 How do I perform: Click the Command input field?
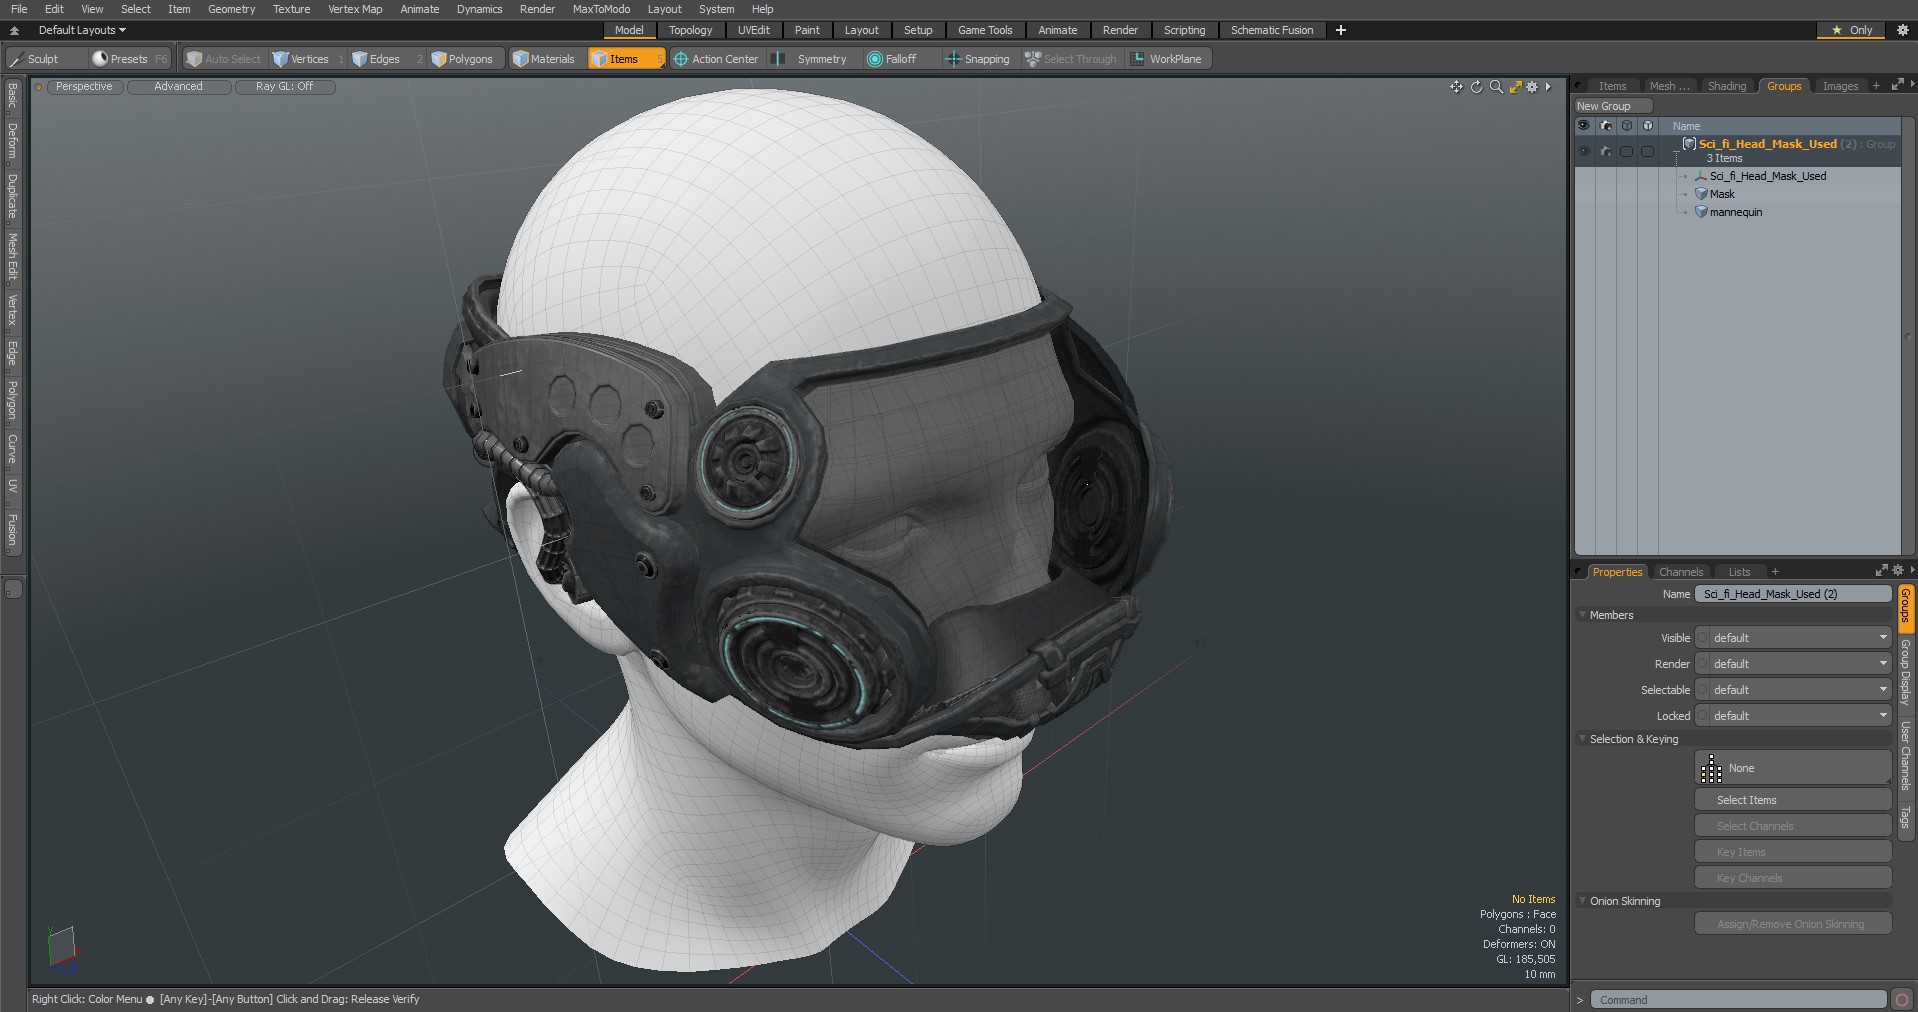pos(1738,1000)
